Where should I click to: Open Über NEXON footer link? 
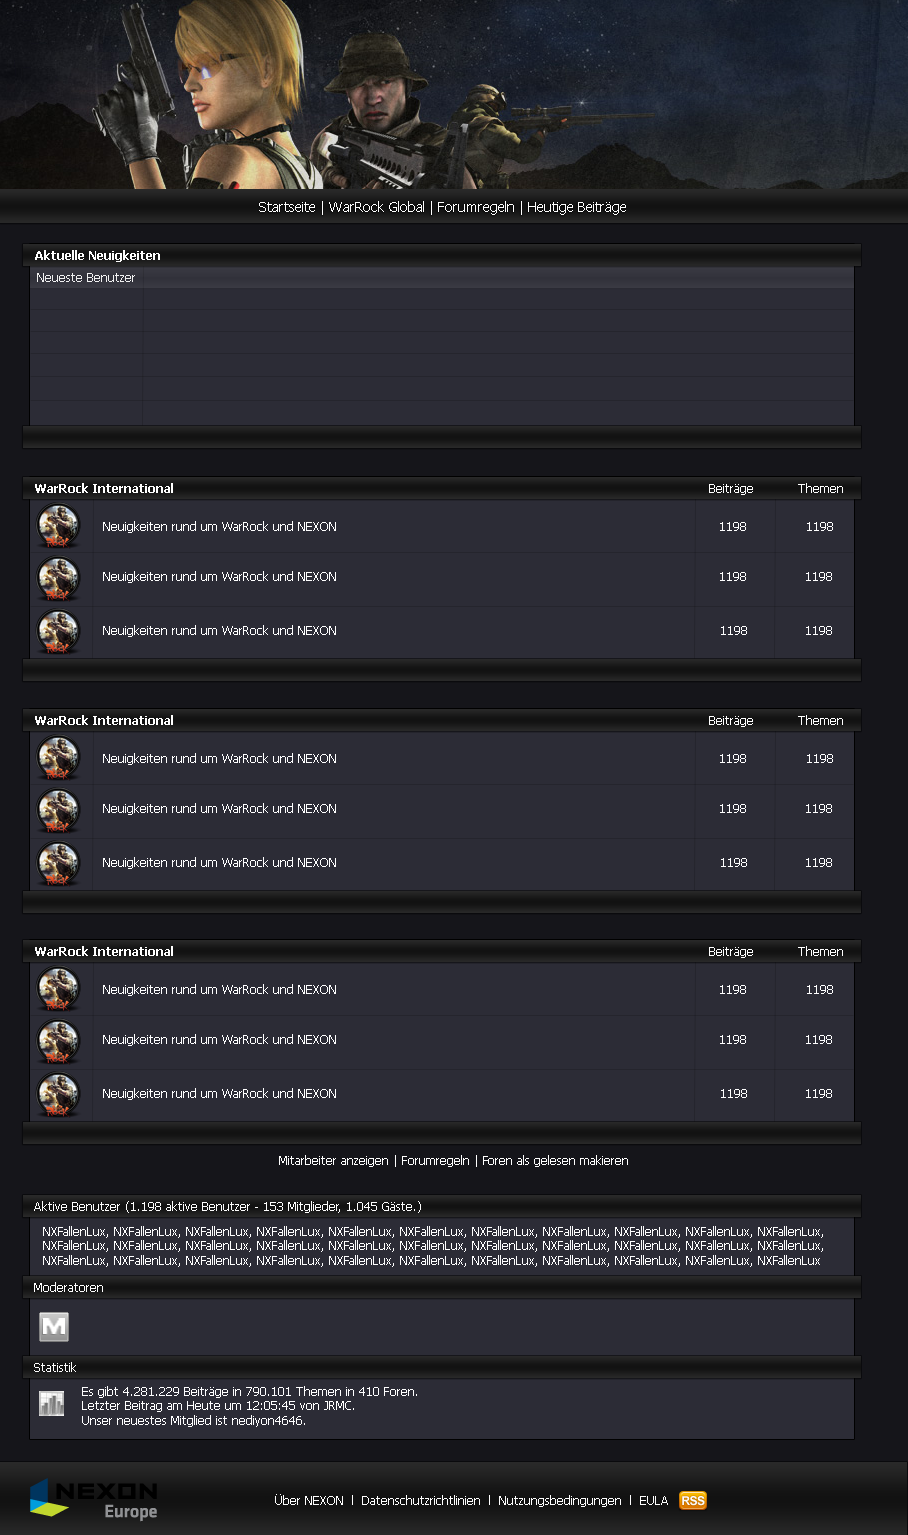(x=309, y=1501)
